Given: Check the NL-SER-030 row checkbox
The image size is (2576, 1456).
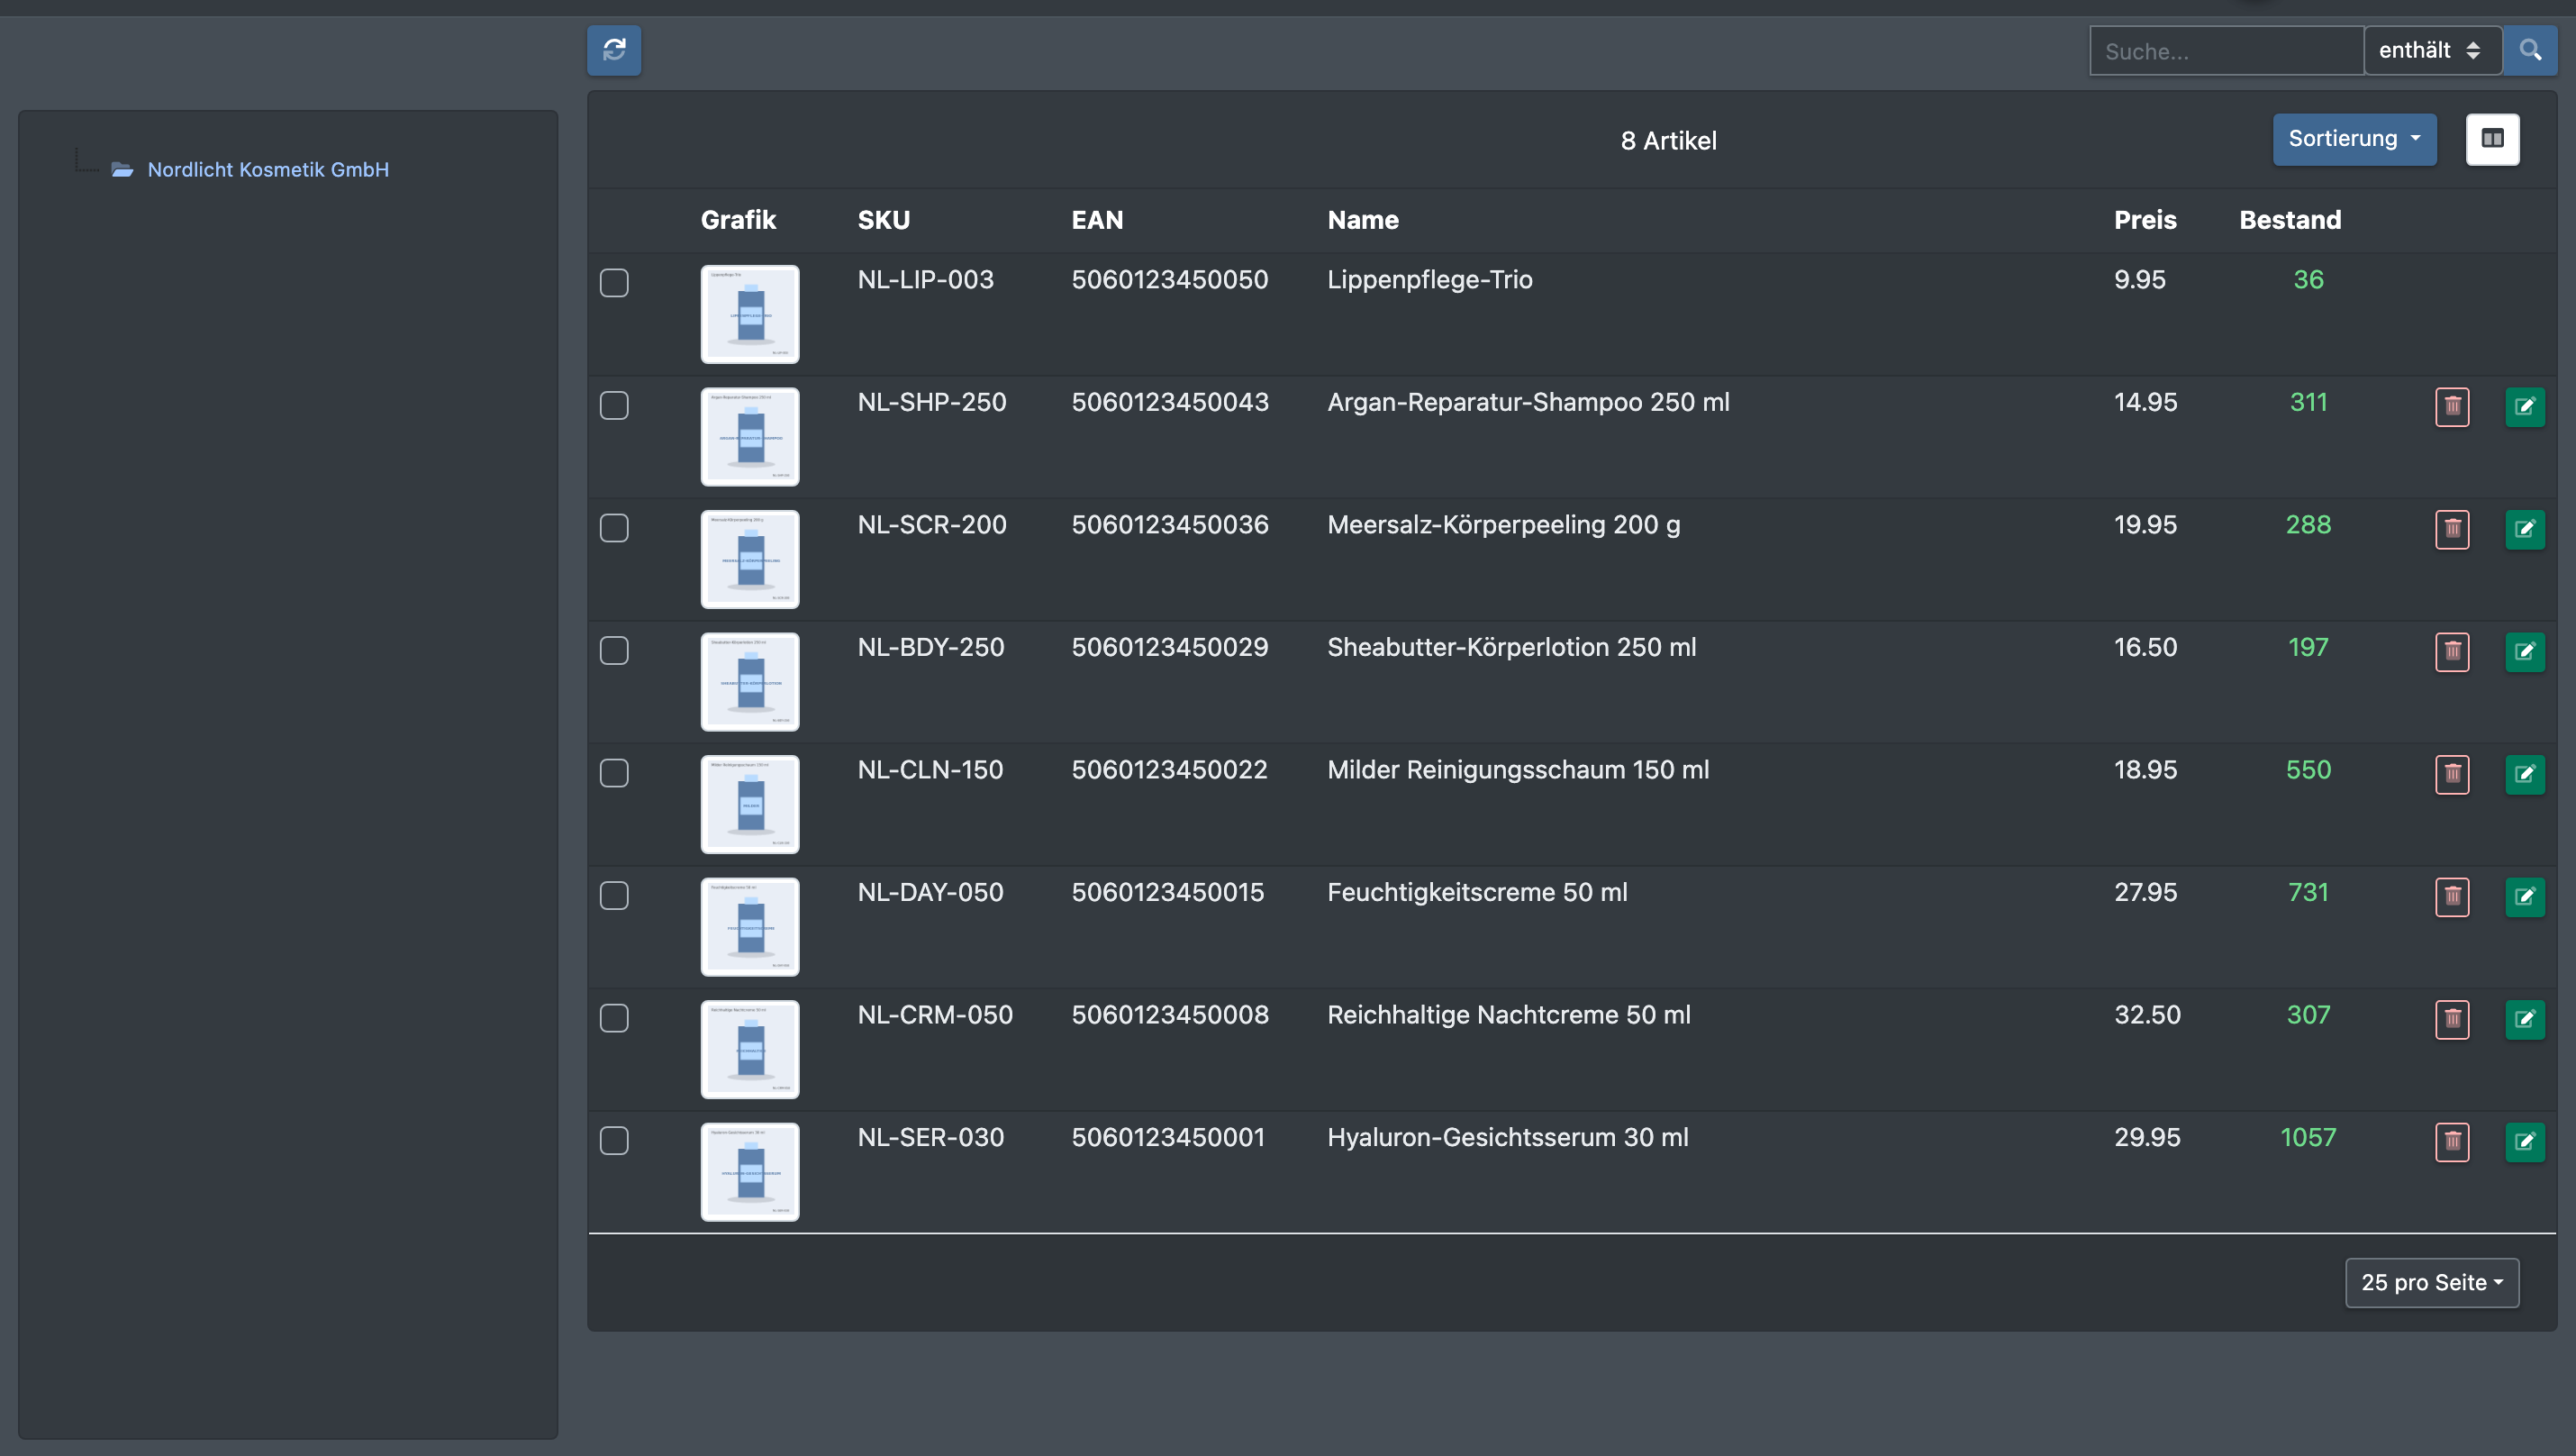Looking at the screenshot, I should [x=614, y=1140].
